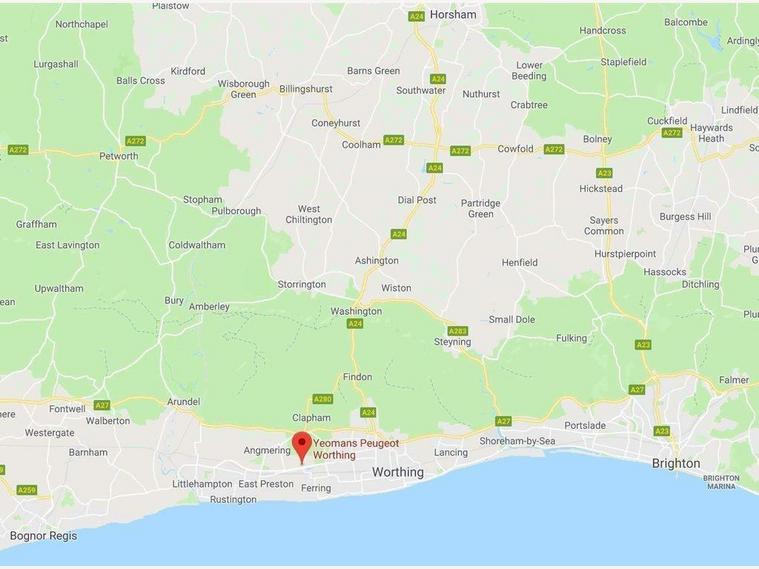
Task: Click the A272 shield beside Coolham
Action: click(x=394, y=140)
